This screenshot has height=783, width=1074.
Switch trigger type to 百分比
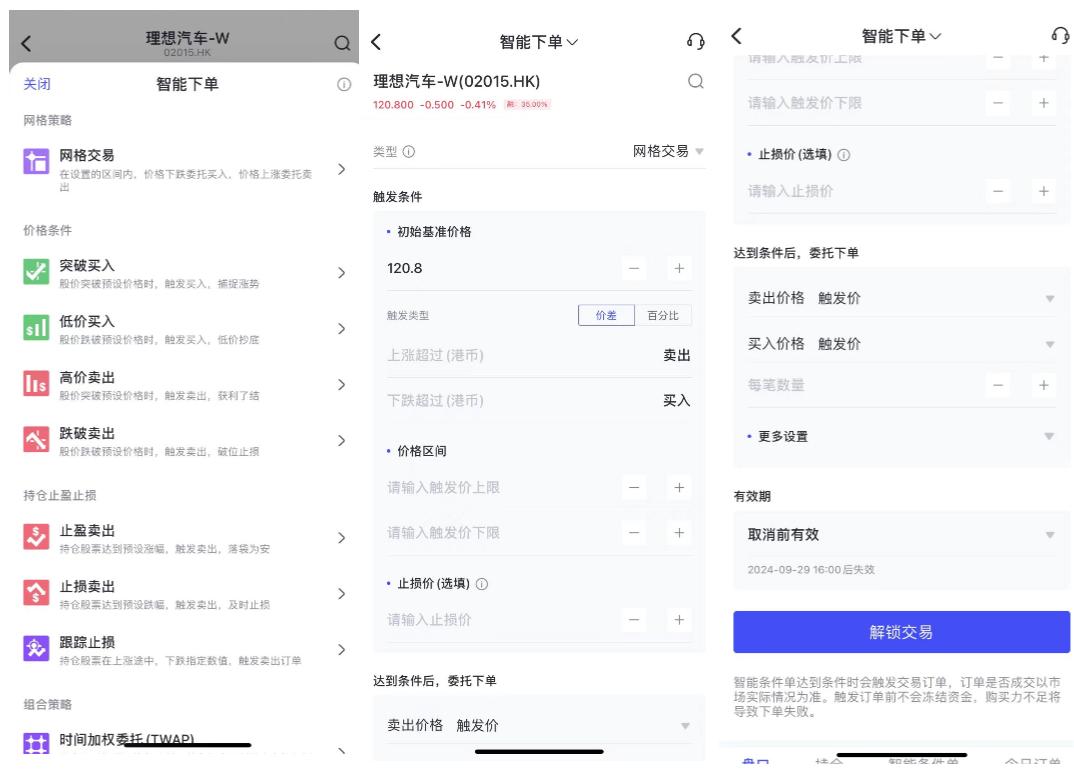(662, 315)
